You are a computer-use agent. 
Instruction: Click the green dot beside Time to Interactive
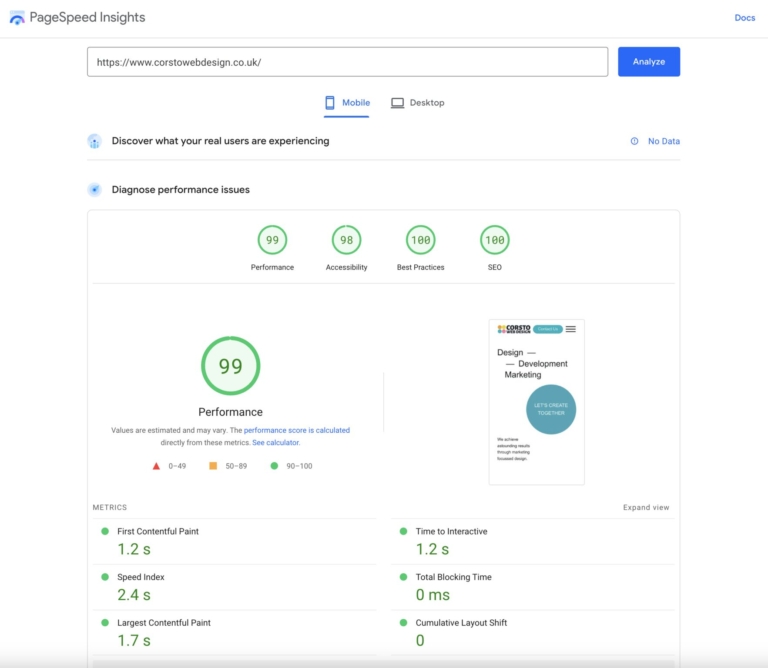(x=404, y=531)
